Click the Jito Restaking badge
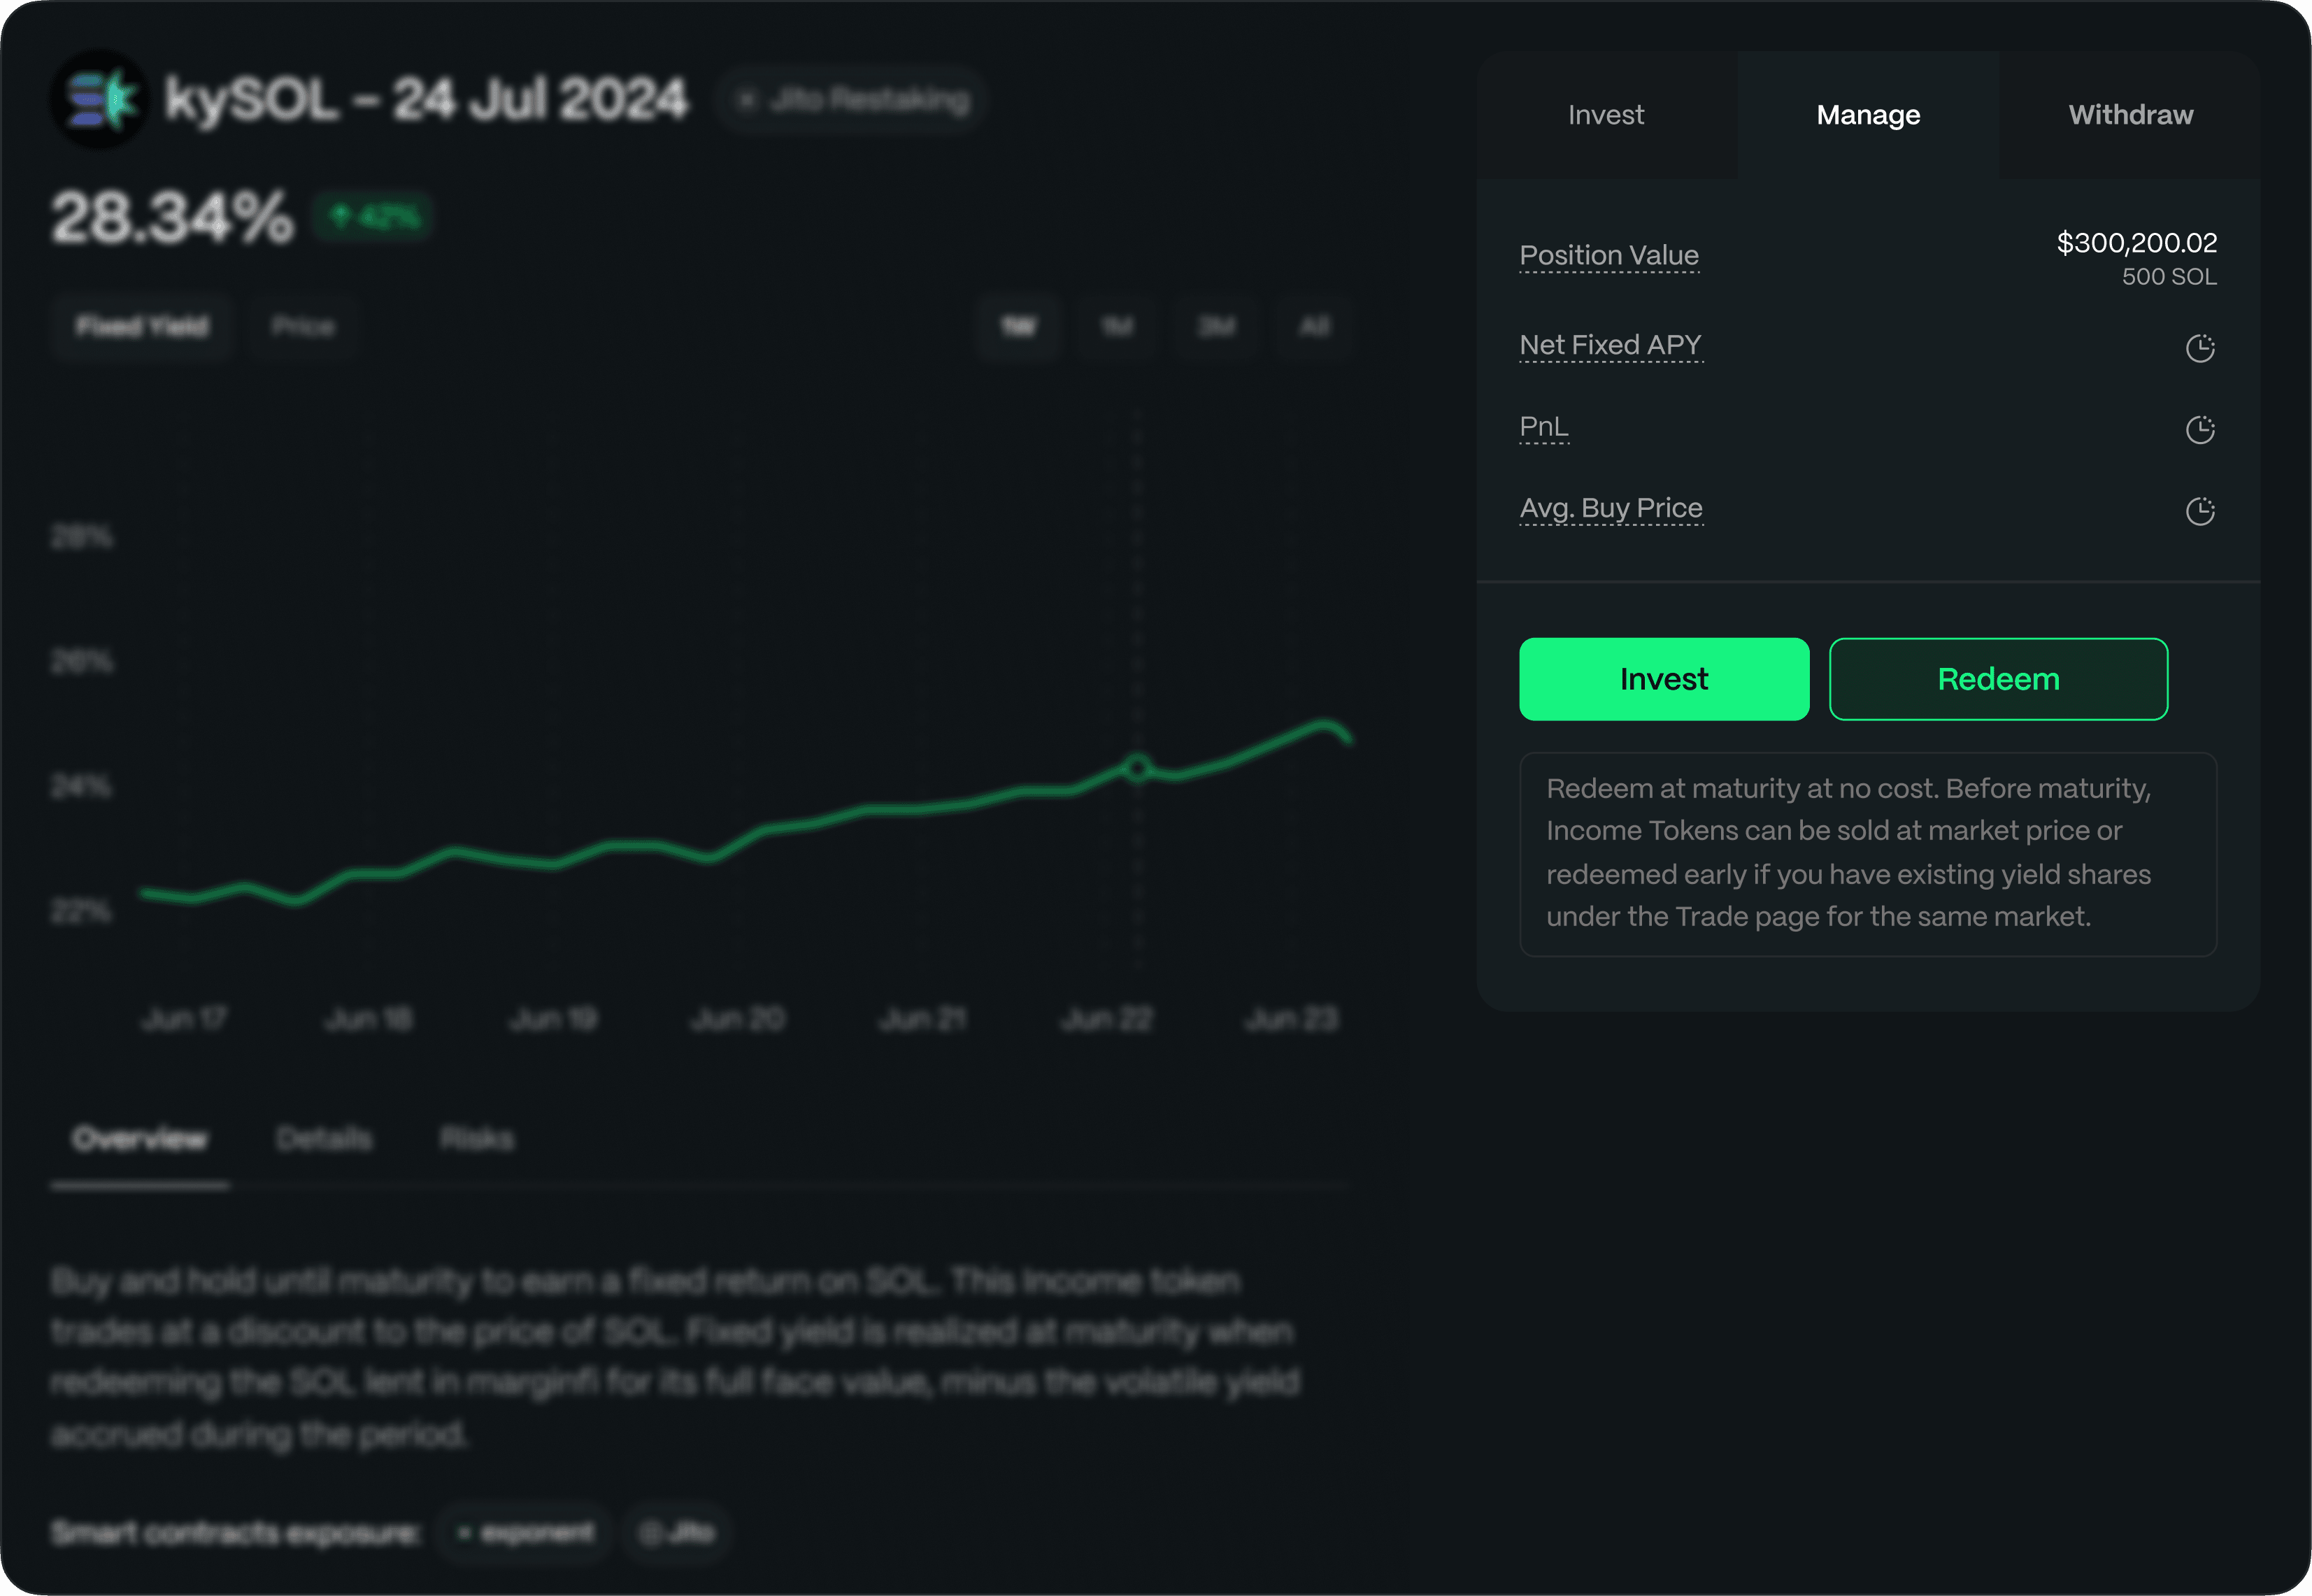Screen dimensions: 2312x1596 pyautogui.click(x=852, y=100)
